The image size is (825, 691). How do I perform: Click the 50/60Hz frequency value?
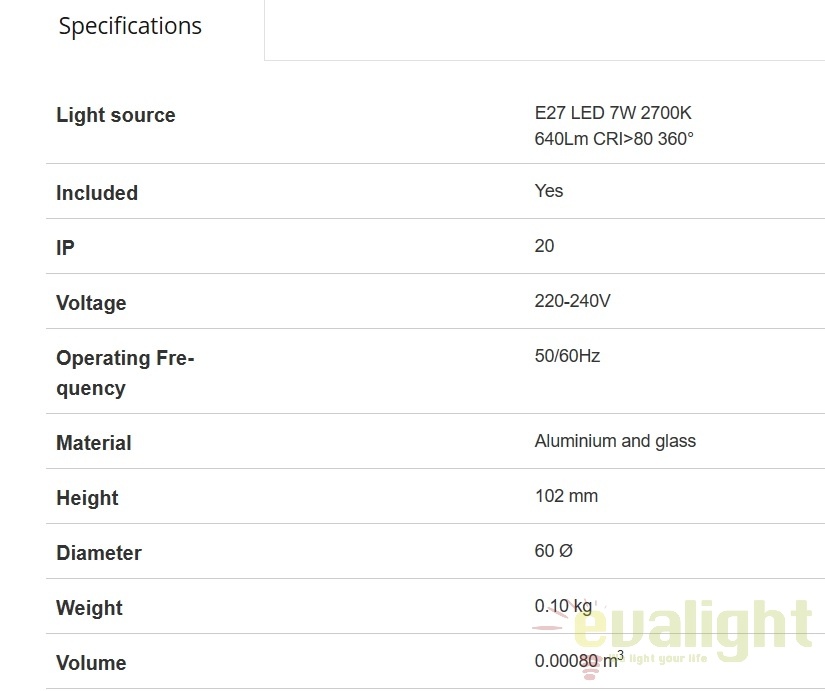click(x=567, y=356)
